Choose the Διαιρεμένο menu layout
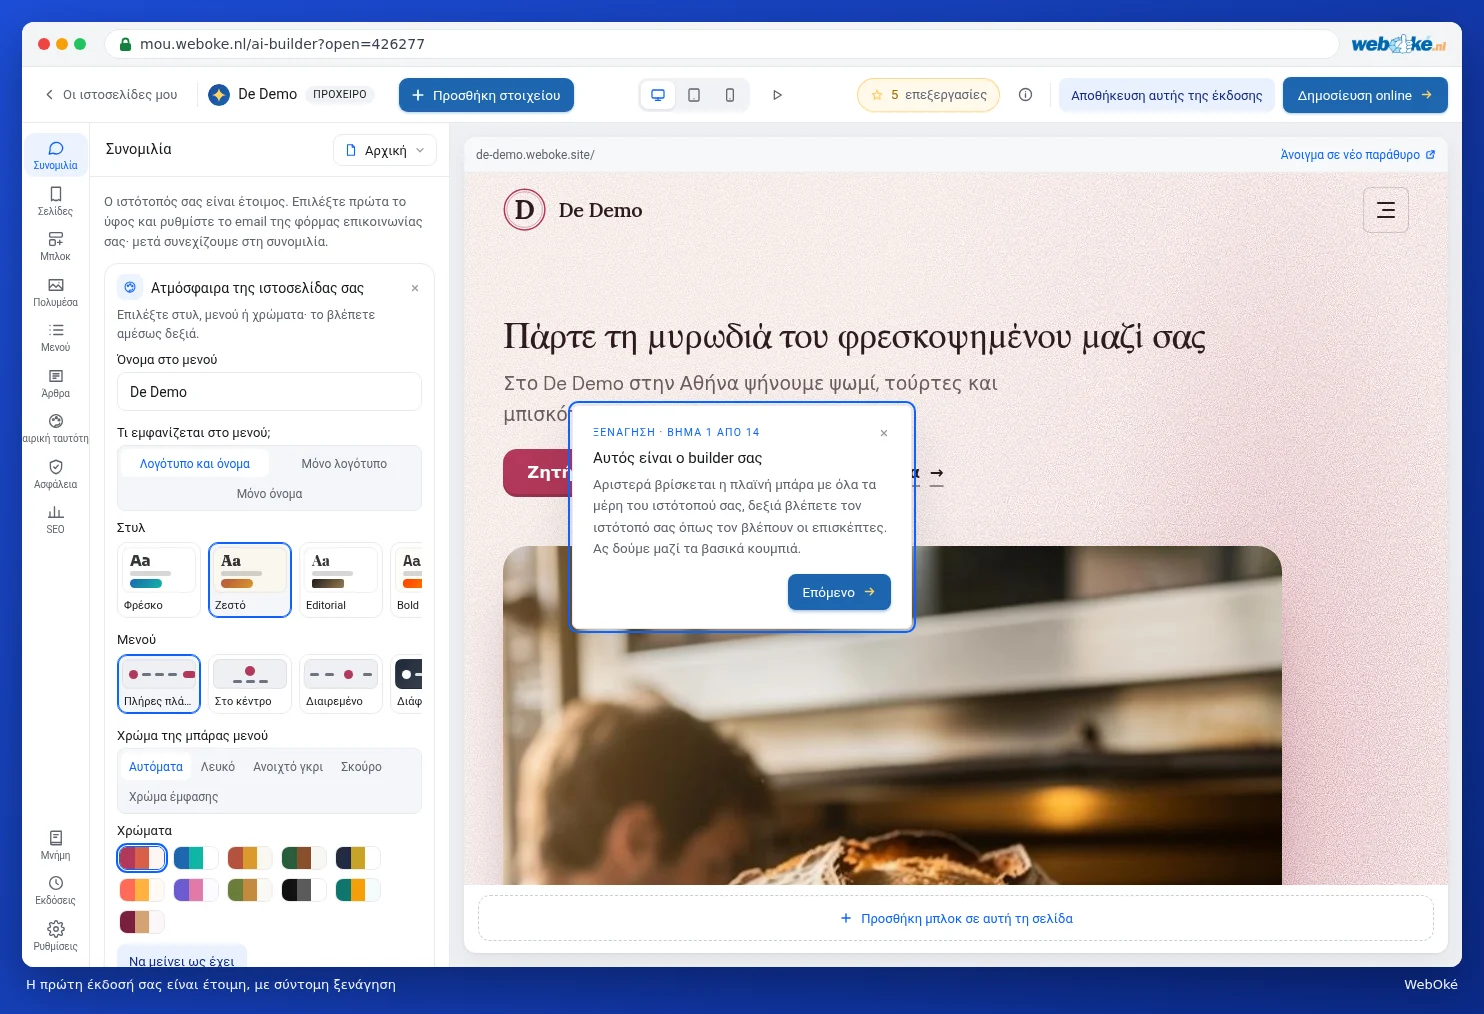Viewport: 1484px width, 1014px height. coord(341,684)
